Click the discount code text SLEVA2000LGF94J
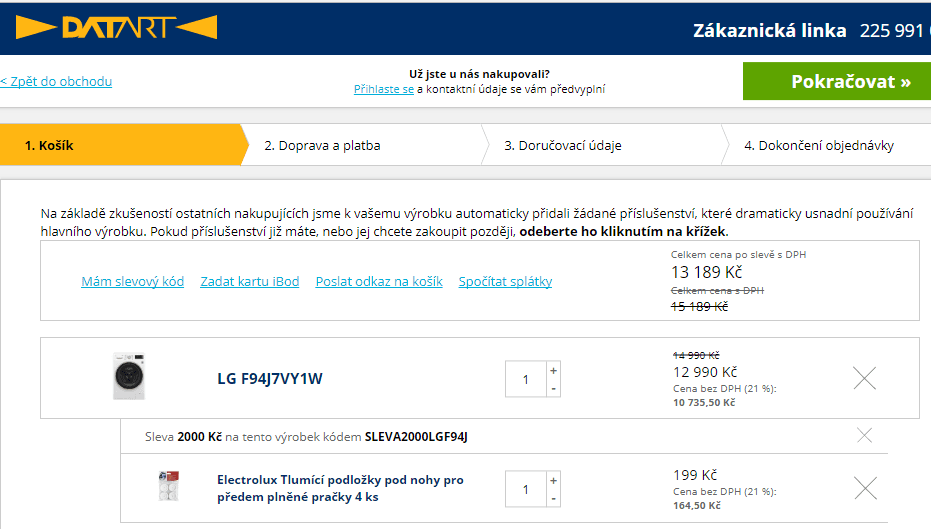This screenshot has height=529, width=931. coord(416,437)
